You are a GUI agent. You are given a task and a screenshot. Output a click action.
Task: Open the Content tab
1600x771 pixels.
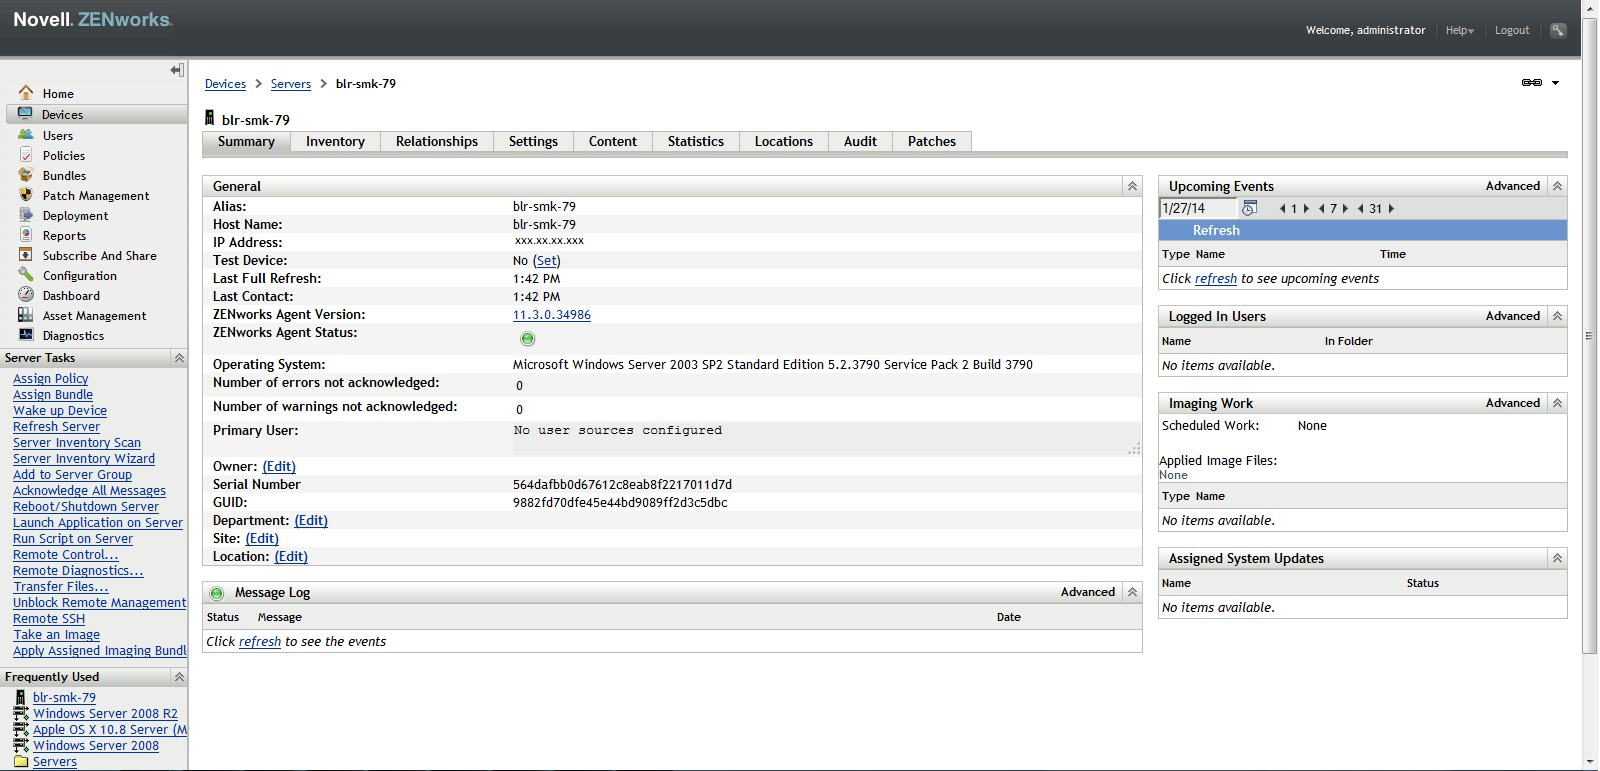pyautogui.click(x=613, y=141)
